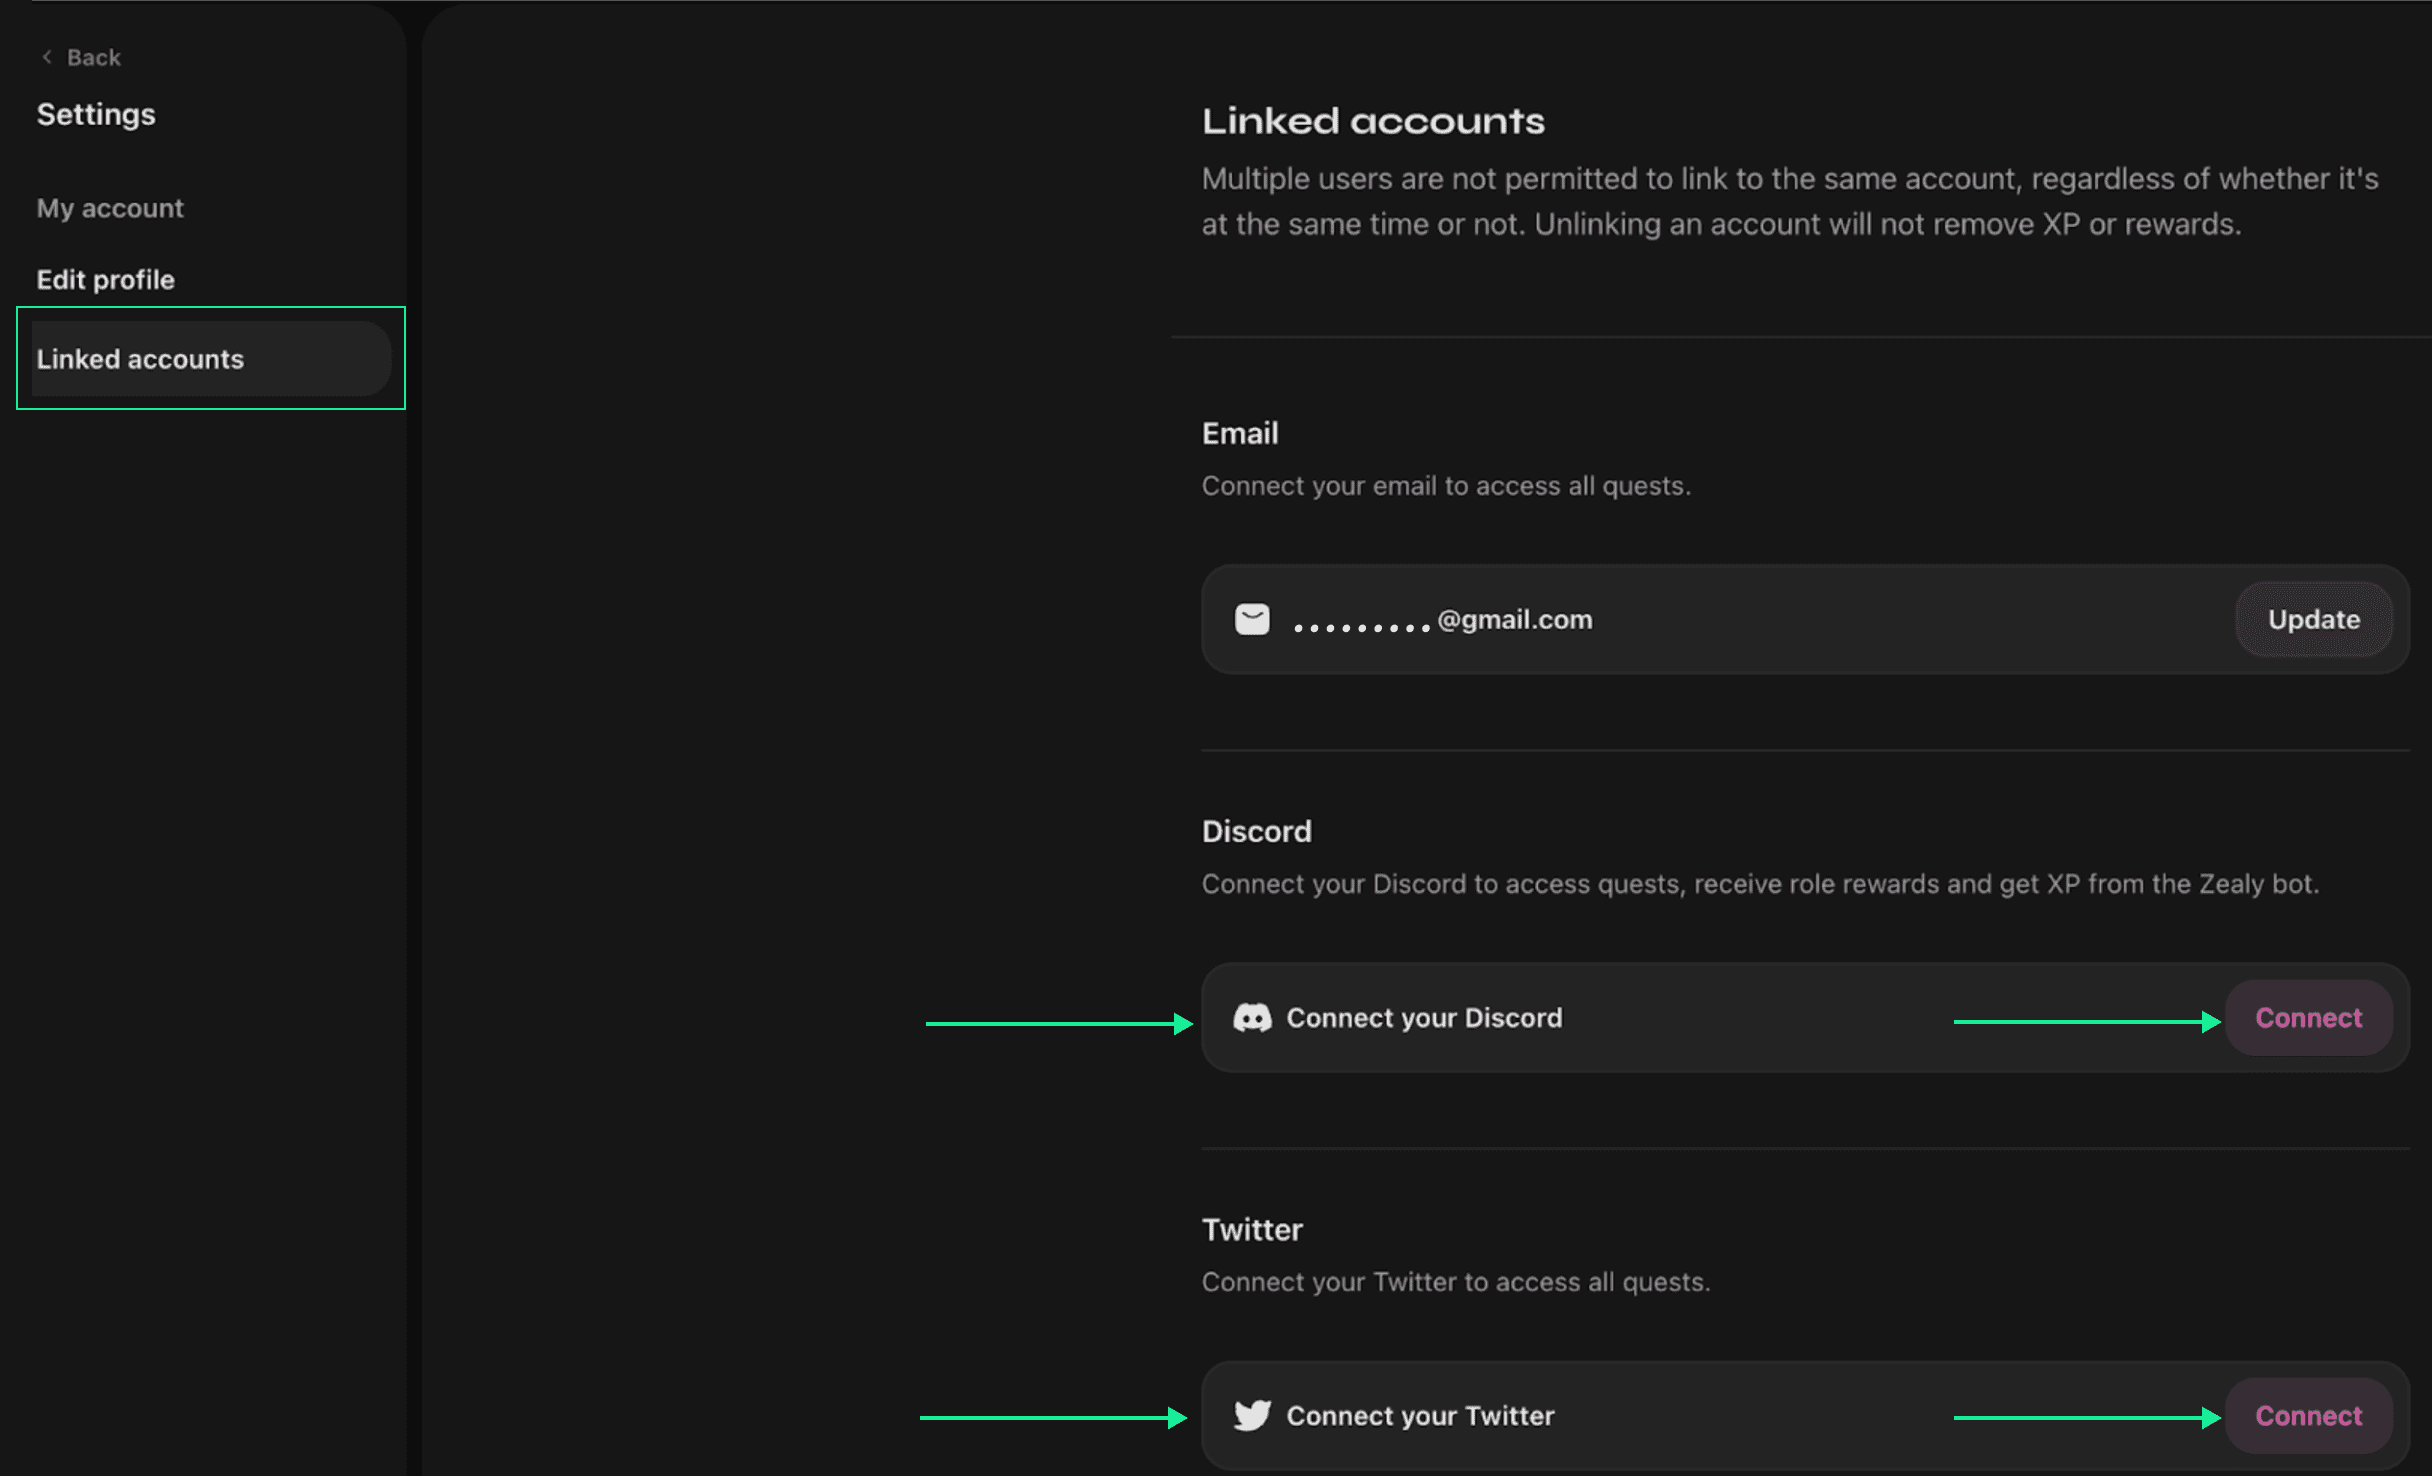The width and height of the screenshot is (2432, 1476).
Task: Open the Edit profile section
Action: coord(105,280)
